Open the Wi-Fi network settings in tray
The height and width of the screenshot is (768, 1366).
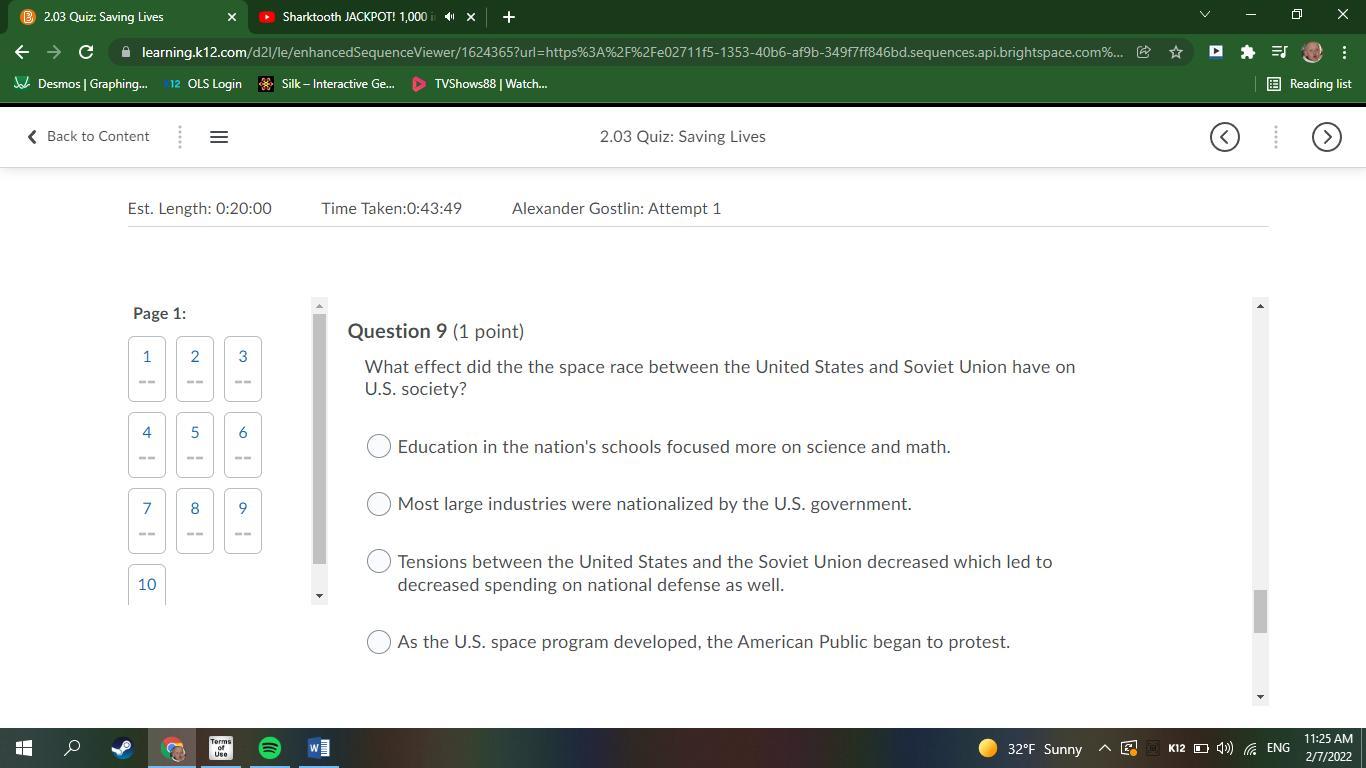click(1250, 748)
